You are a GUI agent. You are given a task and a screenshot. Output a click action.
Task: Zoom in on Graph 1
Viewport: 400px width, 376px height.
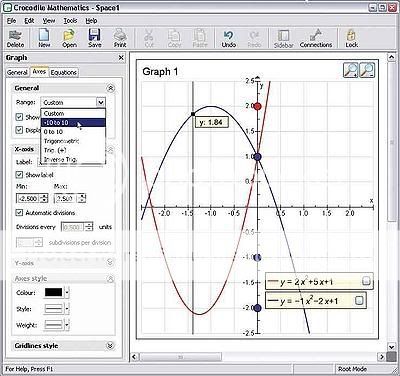click(x=351, y=70)
